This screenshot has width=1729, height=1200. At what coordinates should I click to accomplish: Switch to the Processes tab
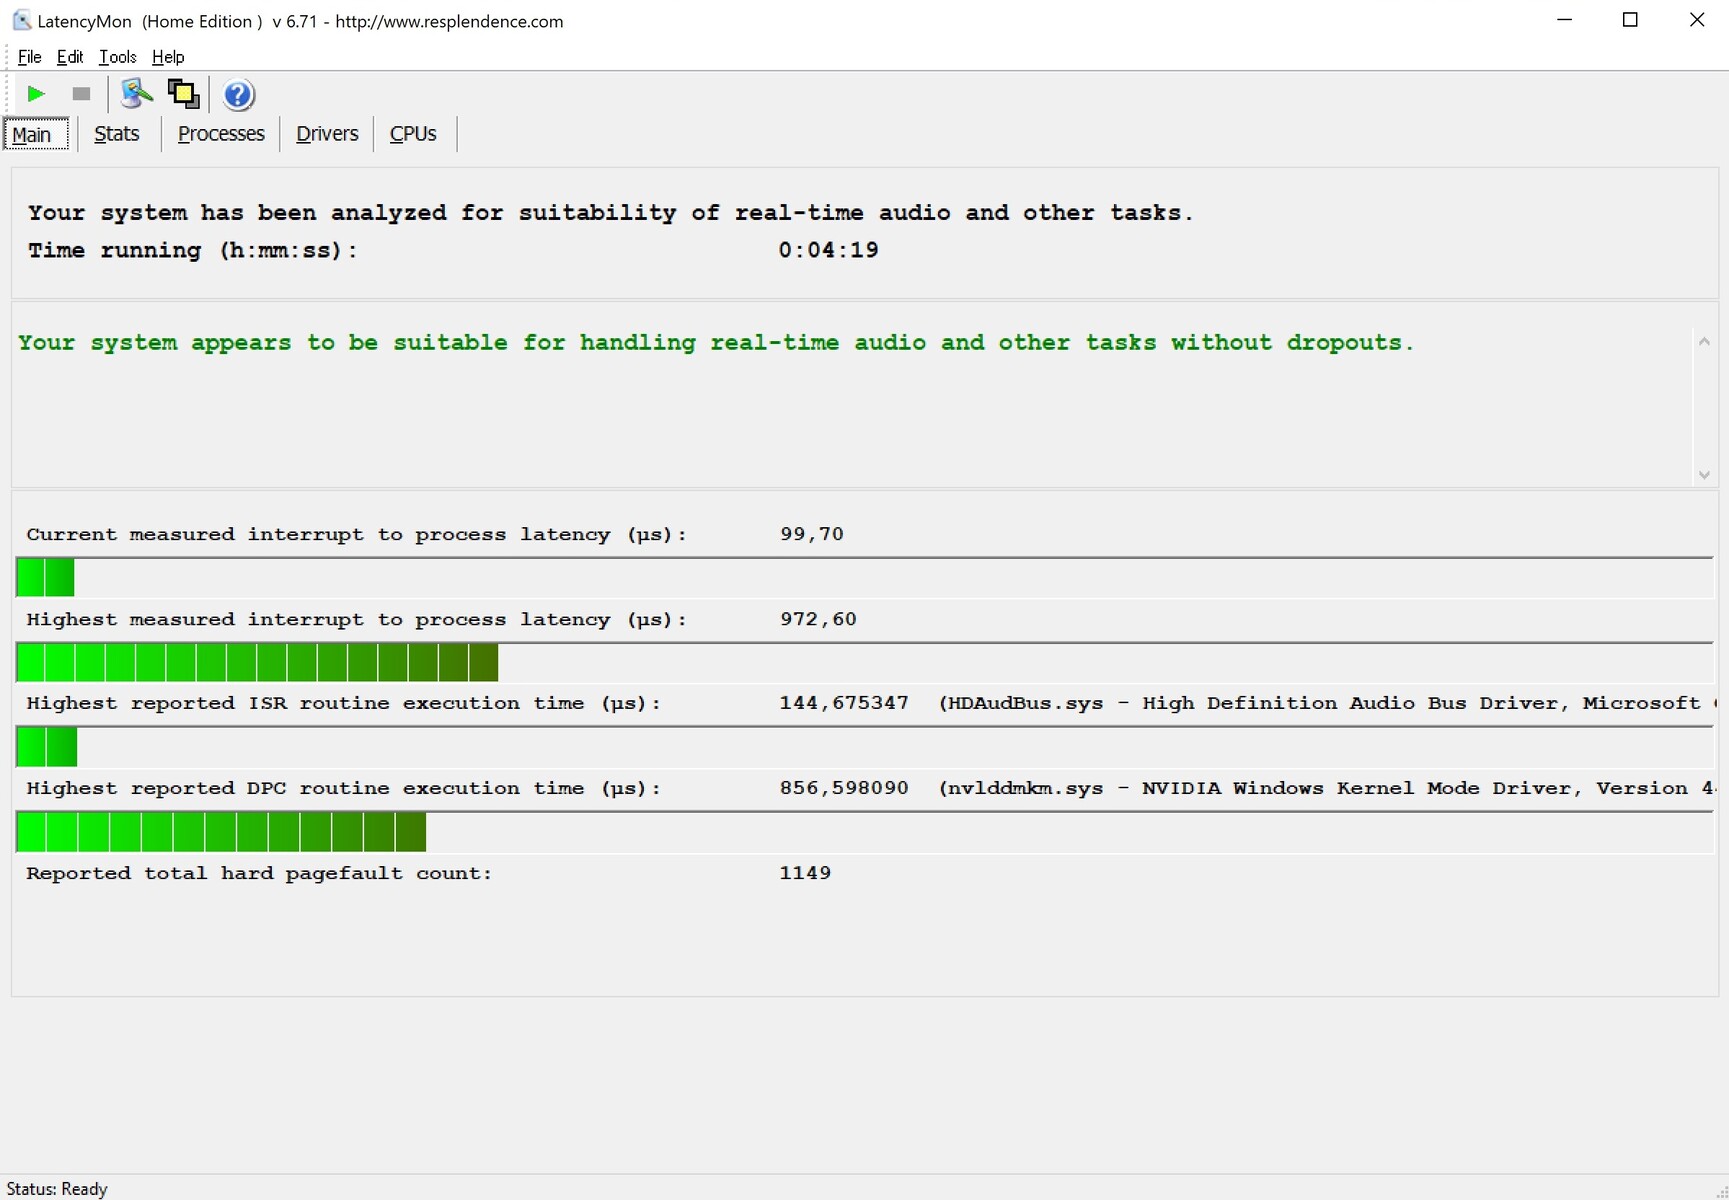click(221, 134)
